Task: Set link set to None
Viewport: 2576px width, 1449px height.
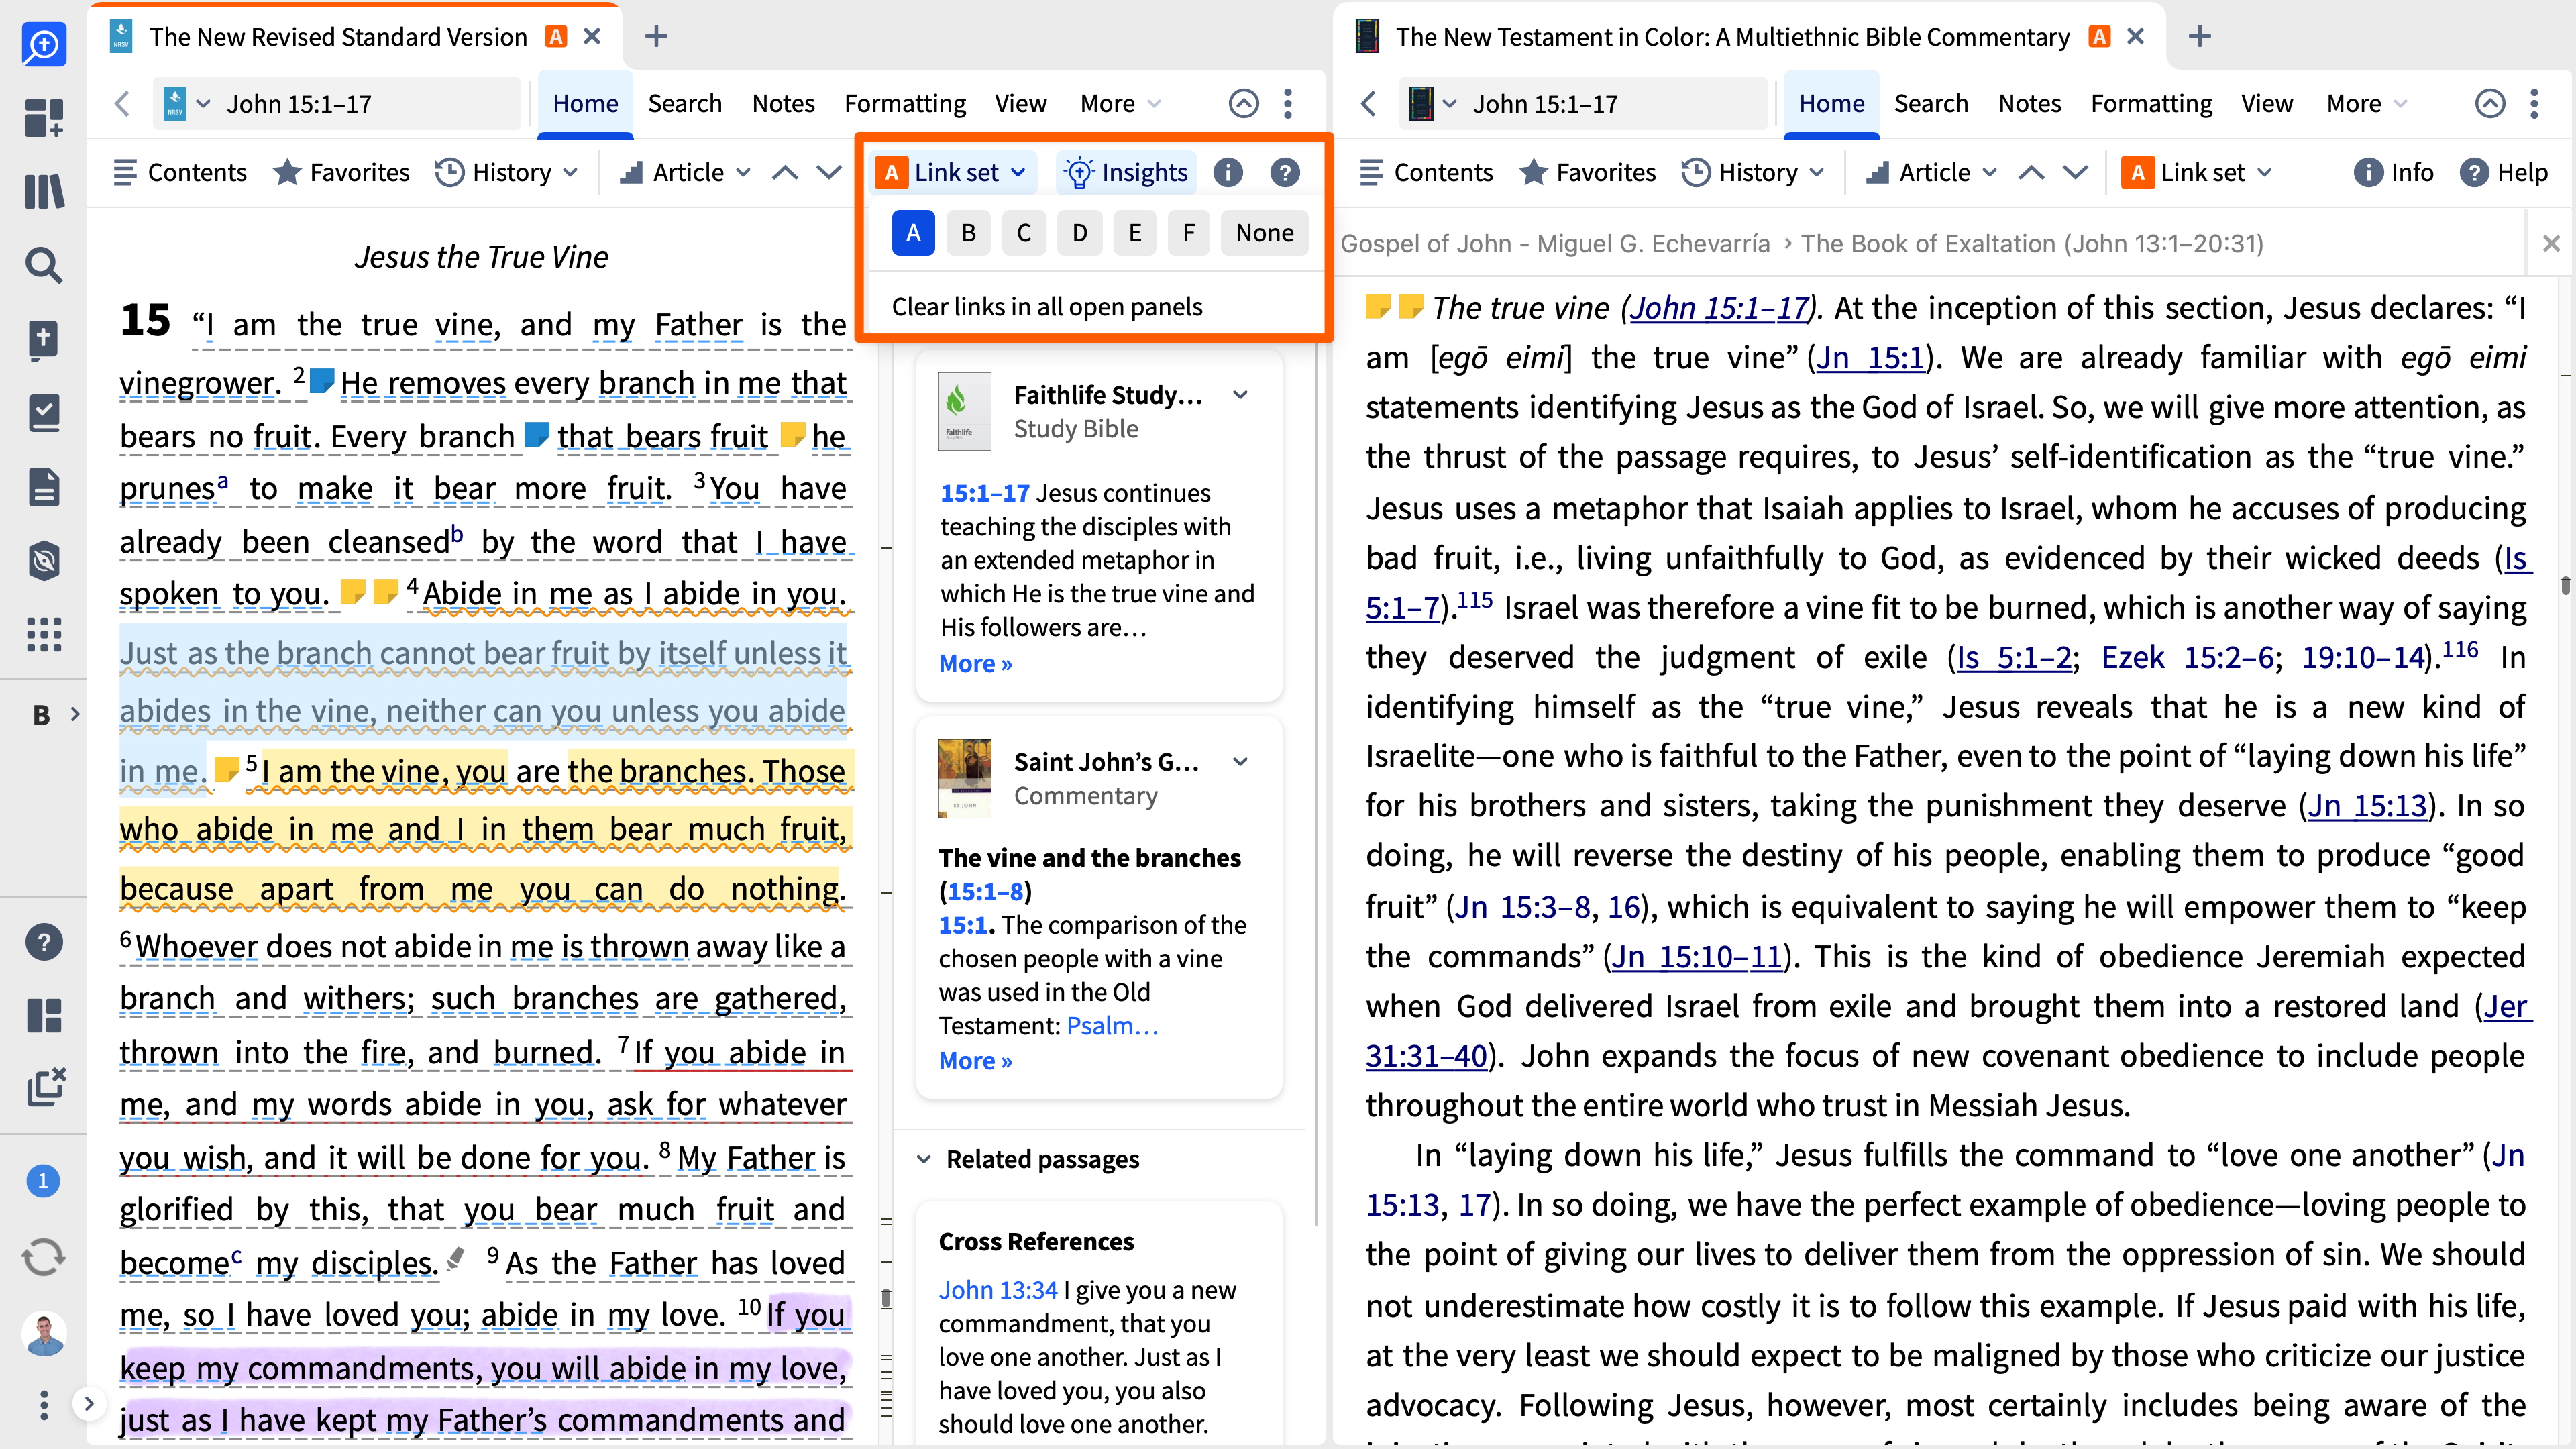Action: (1264, 233)
